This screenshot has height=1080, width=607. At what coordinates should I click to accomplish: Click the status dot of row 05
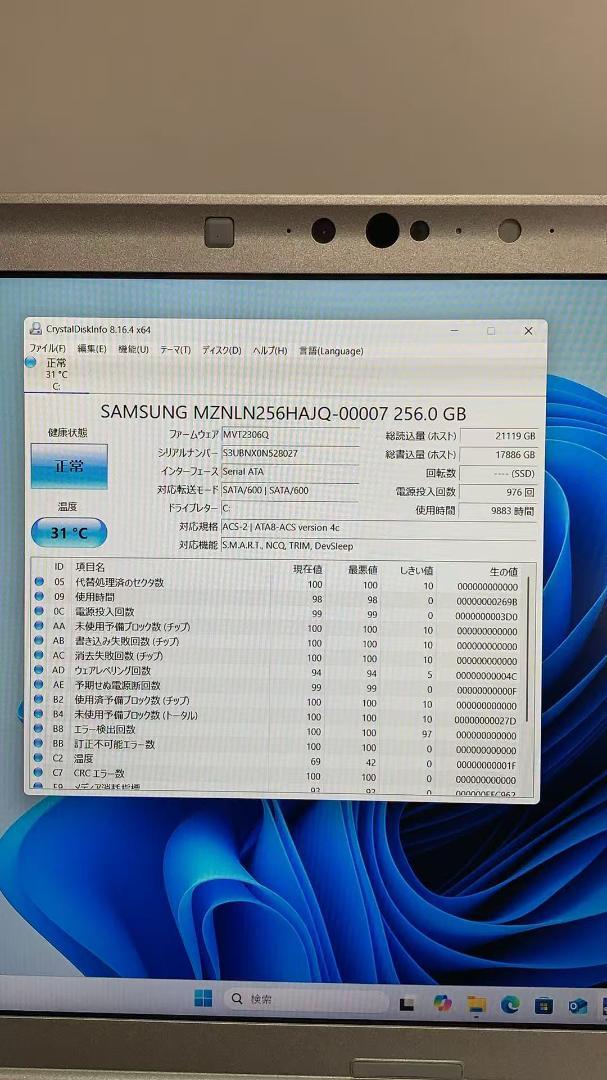tap(39, 582)
